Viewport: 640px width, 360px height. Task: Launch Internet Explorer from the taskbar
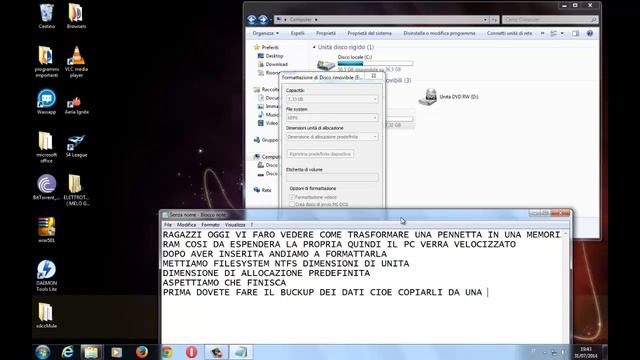pos(67,352)
